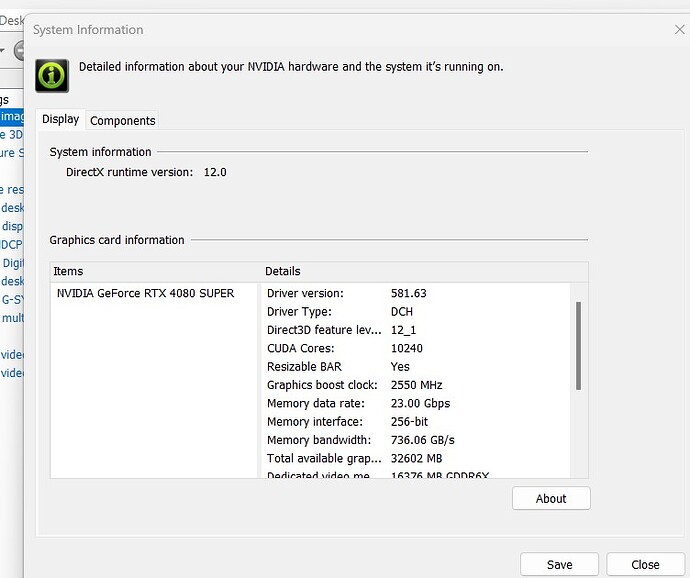
Task: Click the Details list scrollbar thumb
Action: pos(578,346)
